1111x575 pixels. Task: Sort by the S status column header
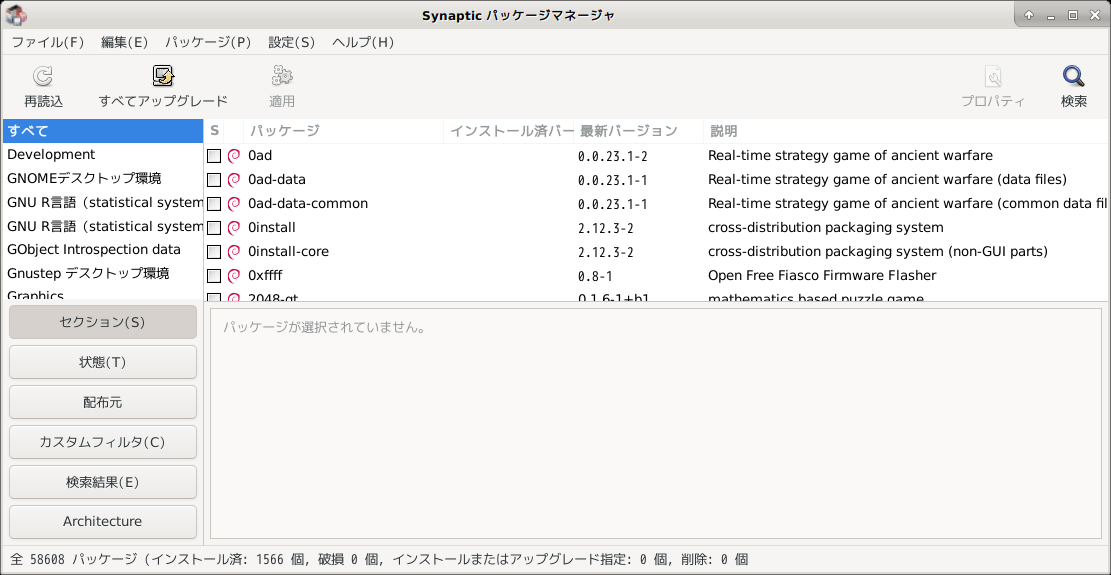pyautogui.click(x=214, y=131)
